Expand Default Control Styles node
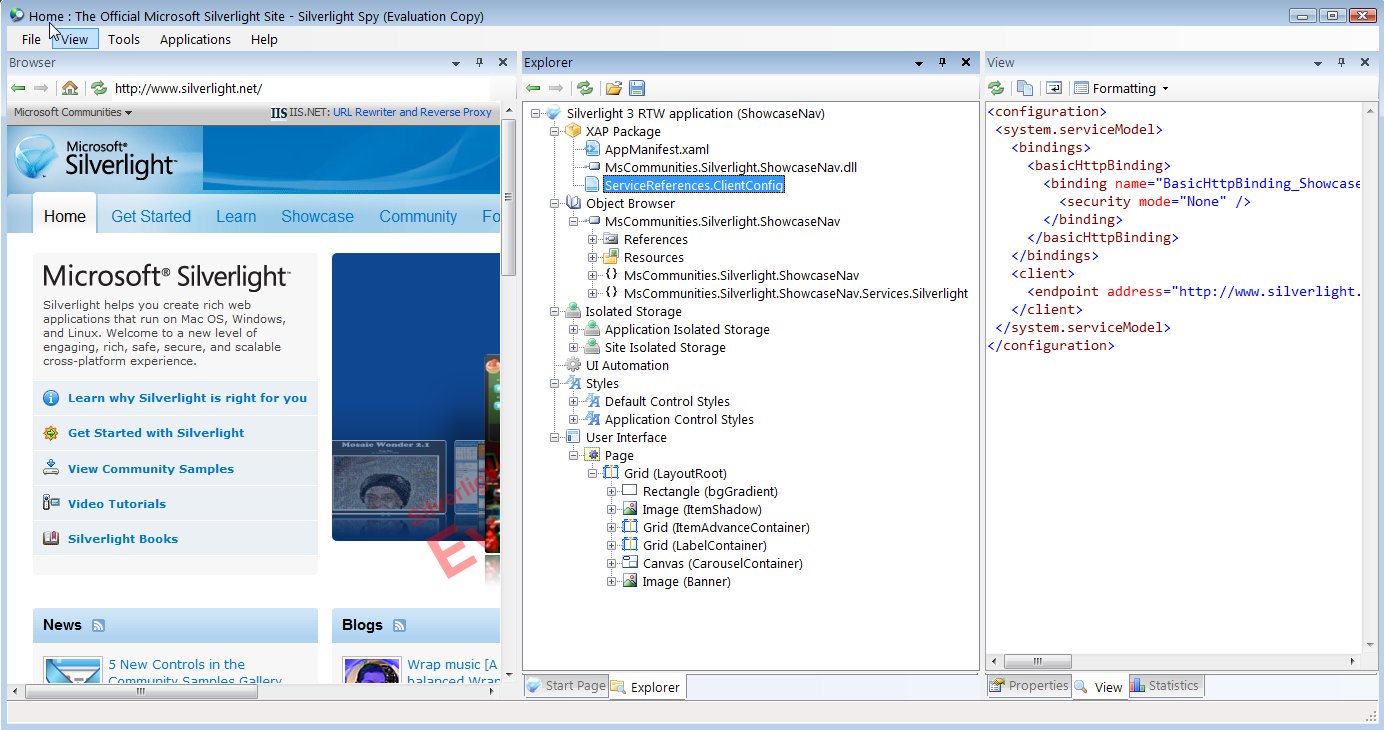This screenshot has height=730, width=1384. 574,401
